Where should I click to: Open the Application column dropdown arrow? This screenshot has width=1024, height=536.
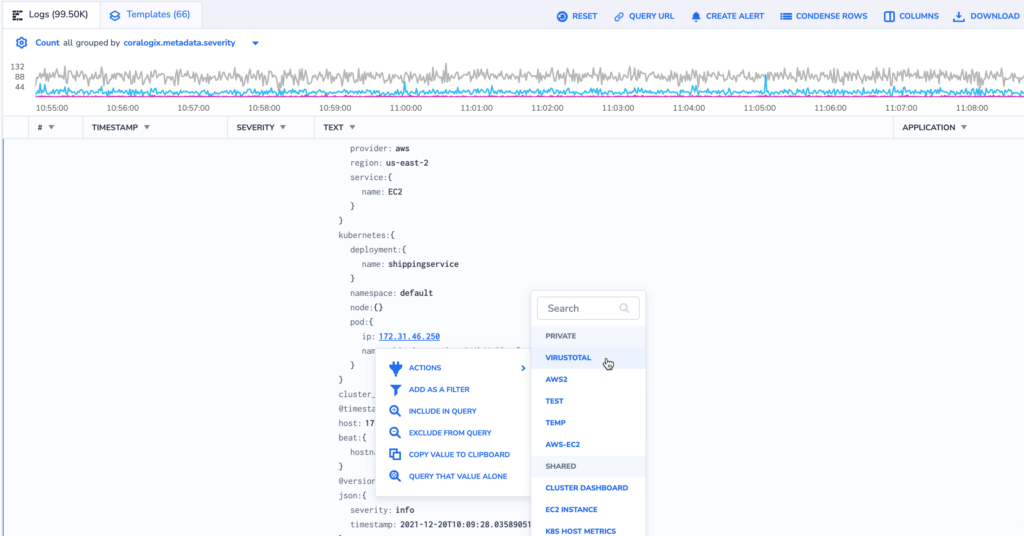pos(964,127)
